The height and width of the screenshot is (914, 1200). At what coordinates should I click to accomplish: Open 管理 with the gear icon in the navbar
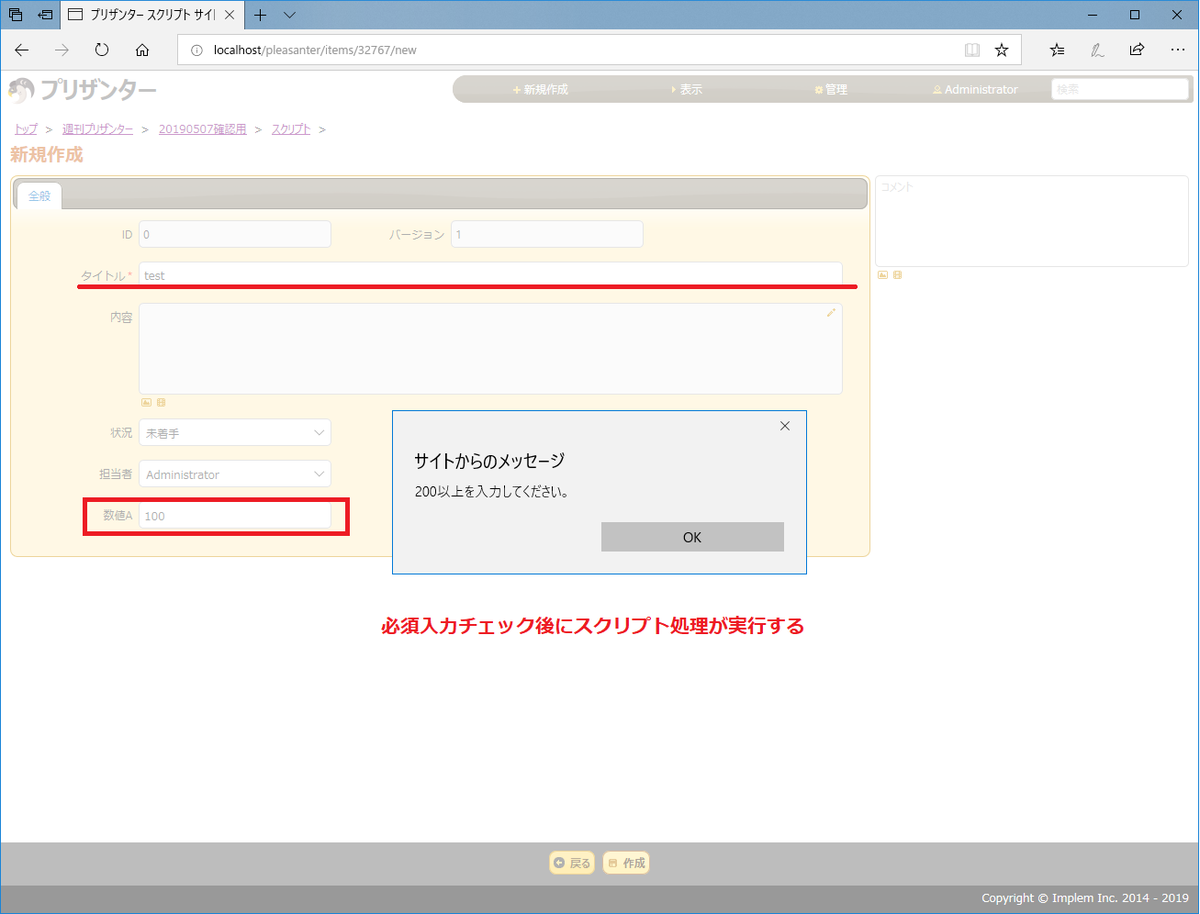pos(831,88)
